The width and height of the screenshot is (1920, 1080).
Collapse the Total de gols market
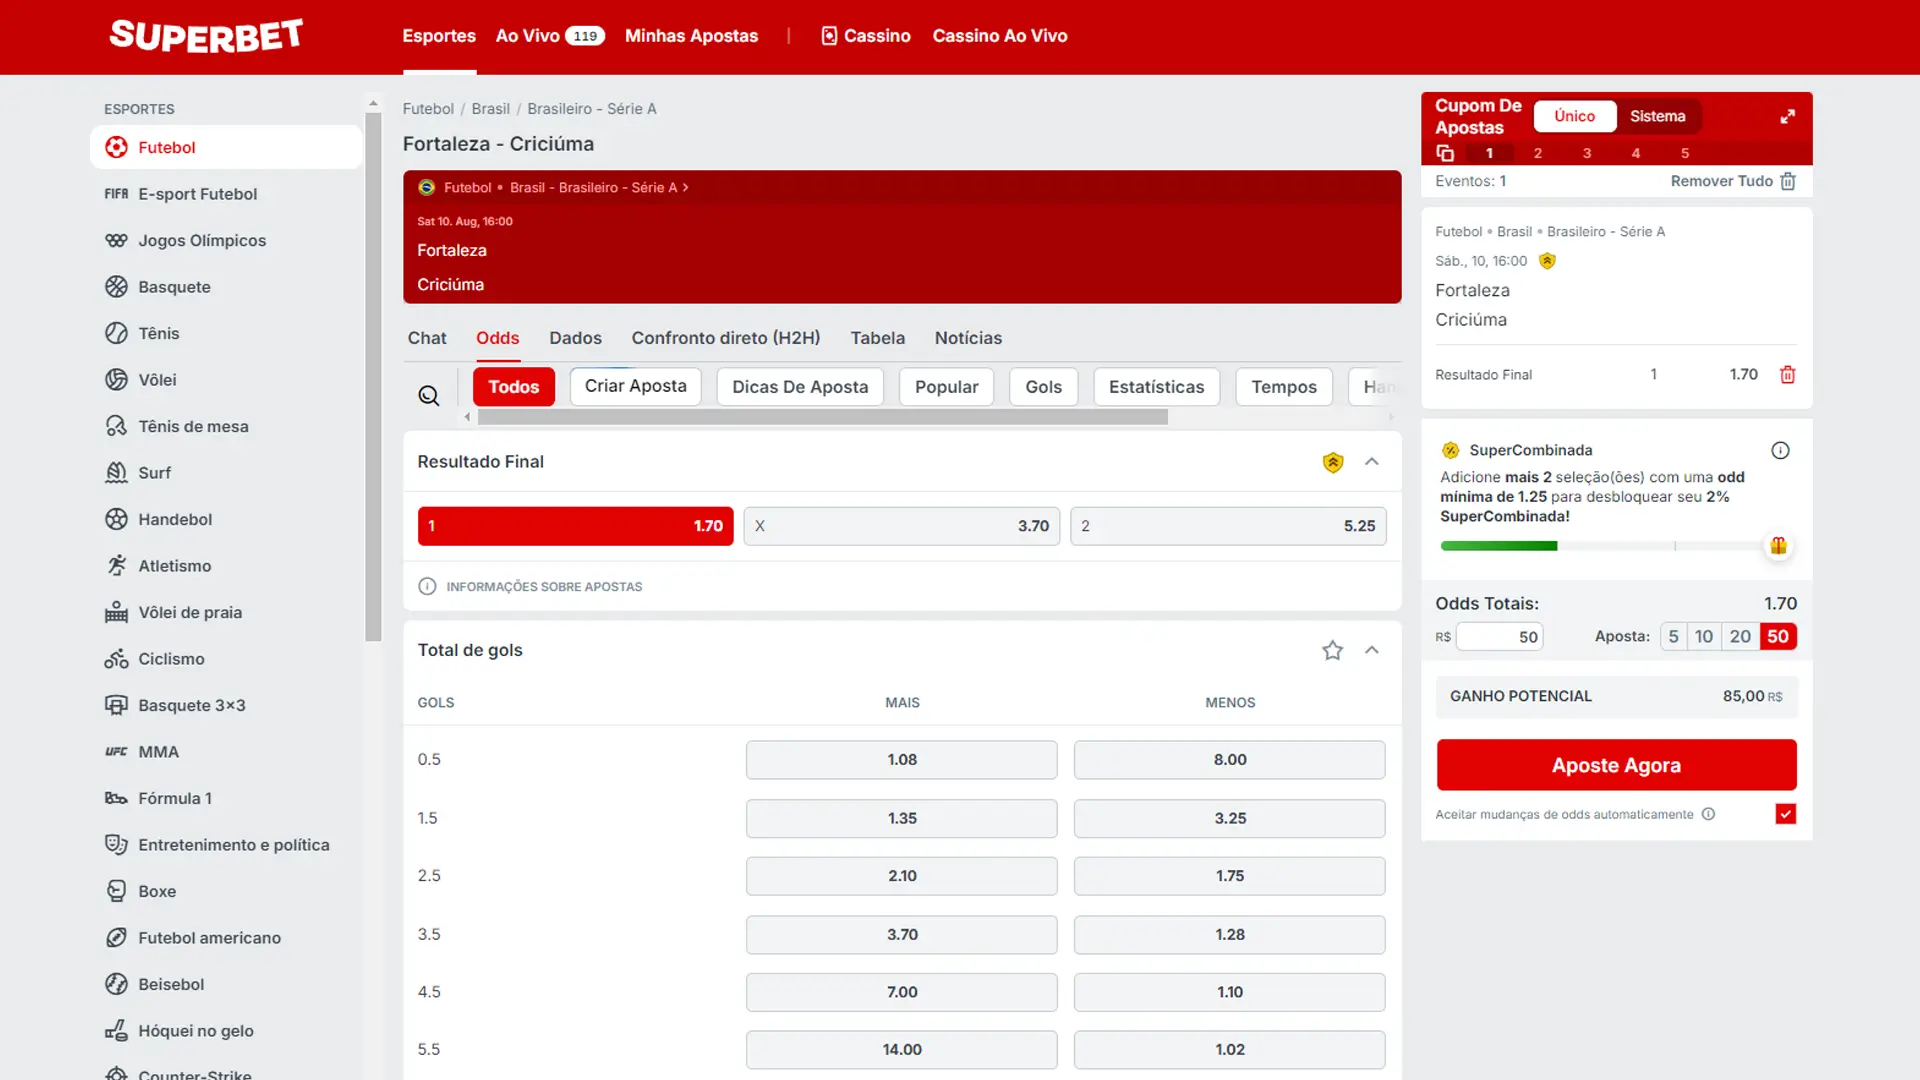1372,650
